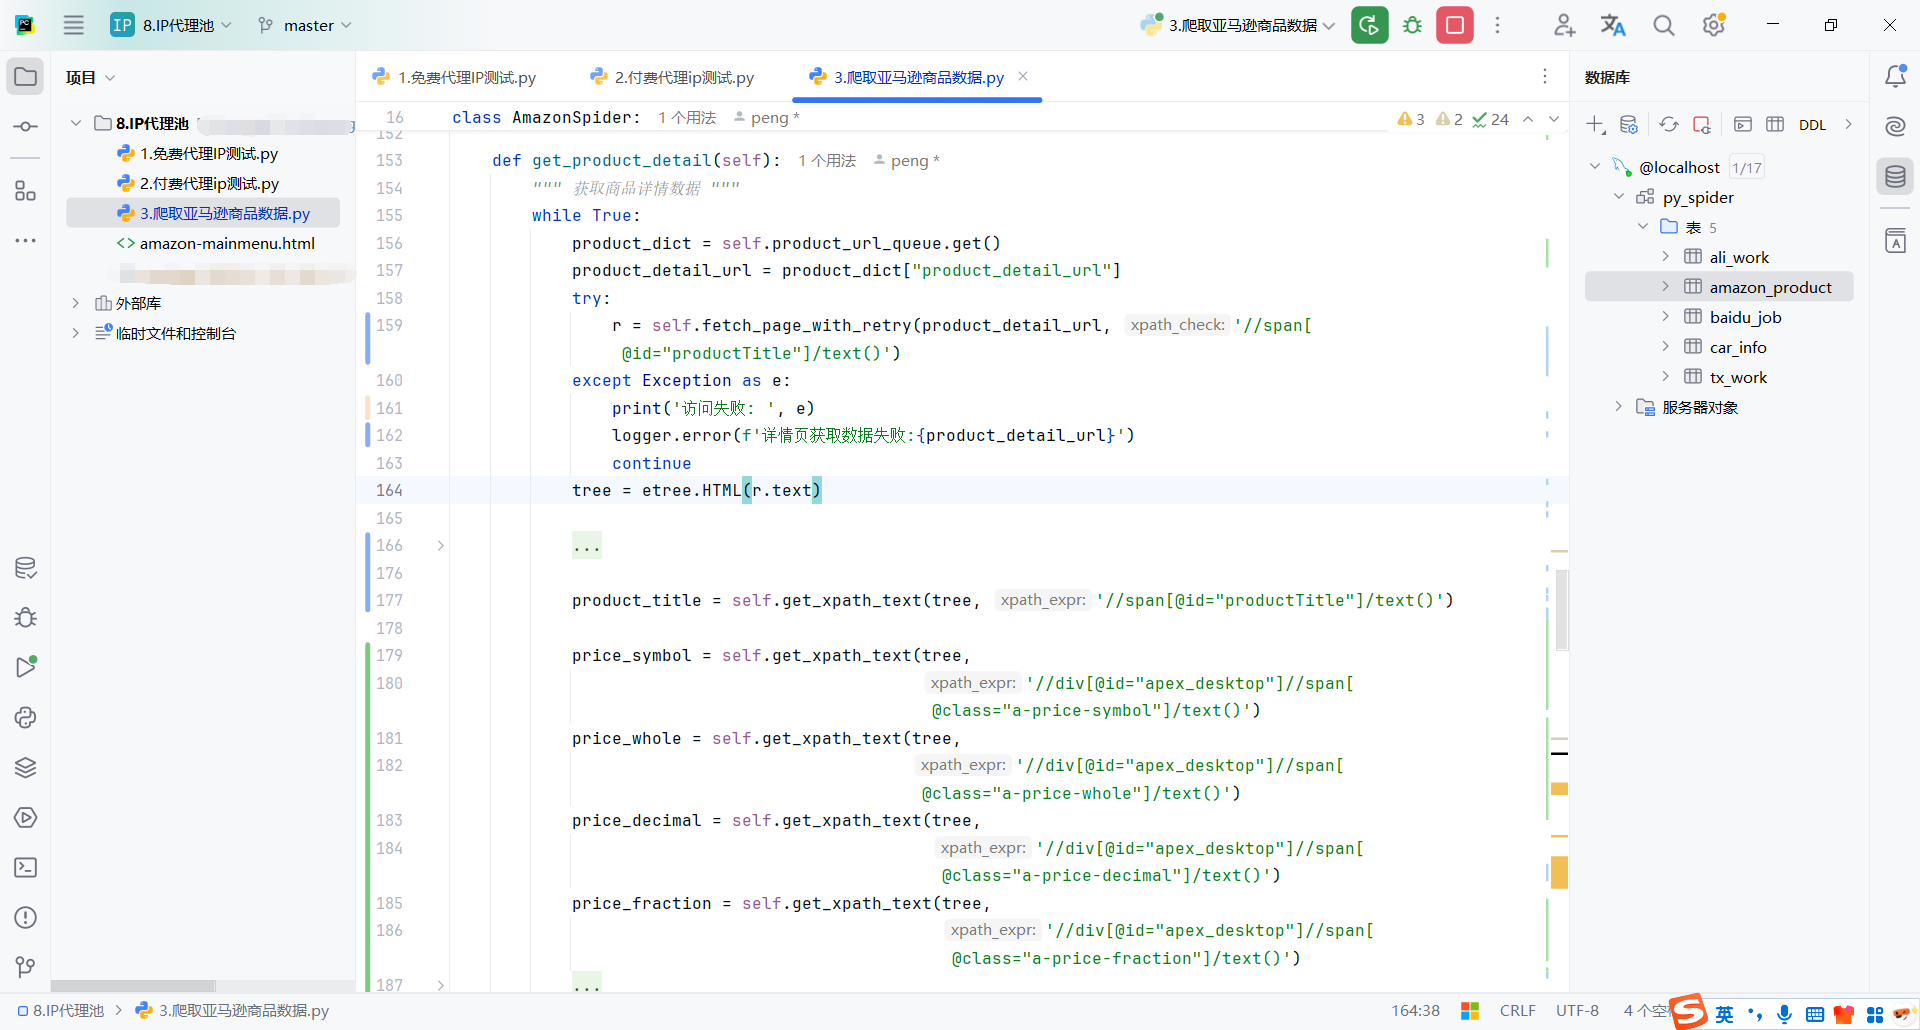
Task: Open a query console
Action: (1743, 124)
